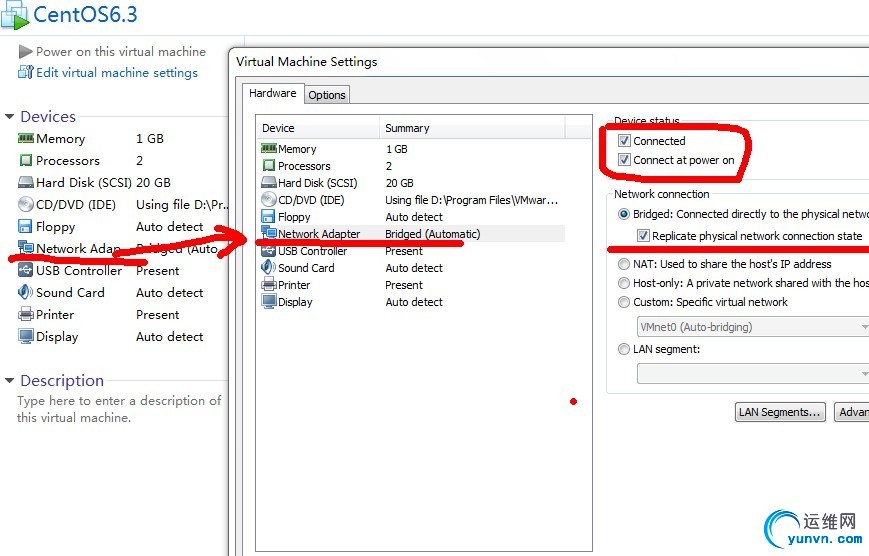Open VMnet0 (Auto-bridging) dropdown
Image resolution: width=869 pixels, height=556 pixels.
753,327
